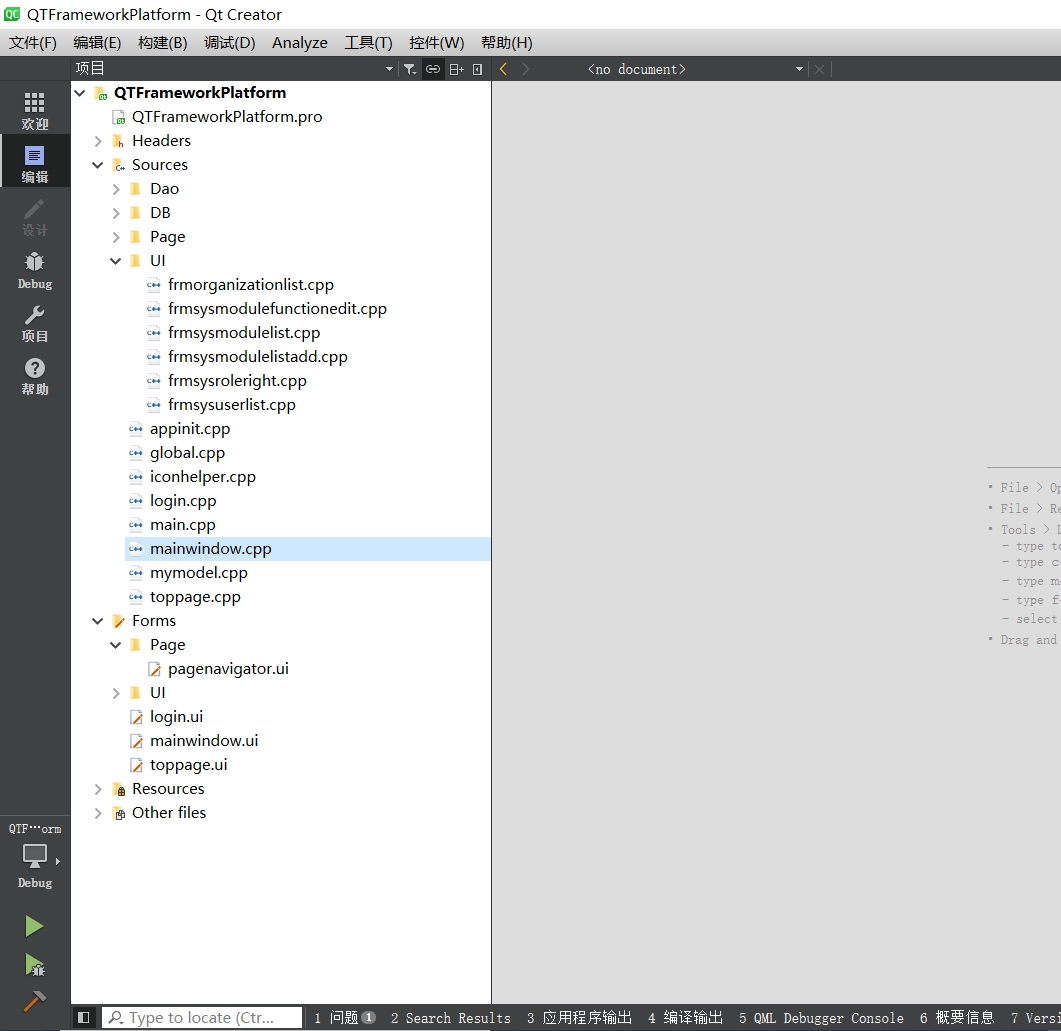Open the QML Debugger Console pane
The width and height of the screenshot is (1061, 1031).
click(x=821, y=1017)
